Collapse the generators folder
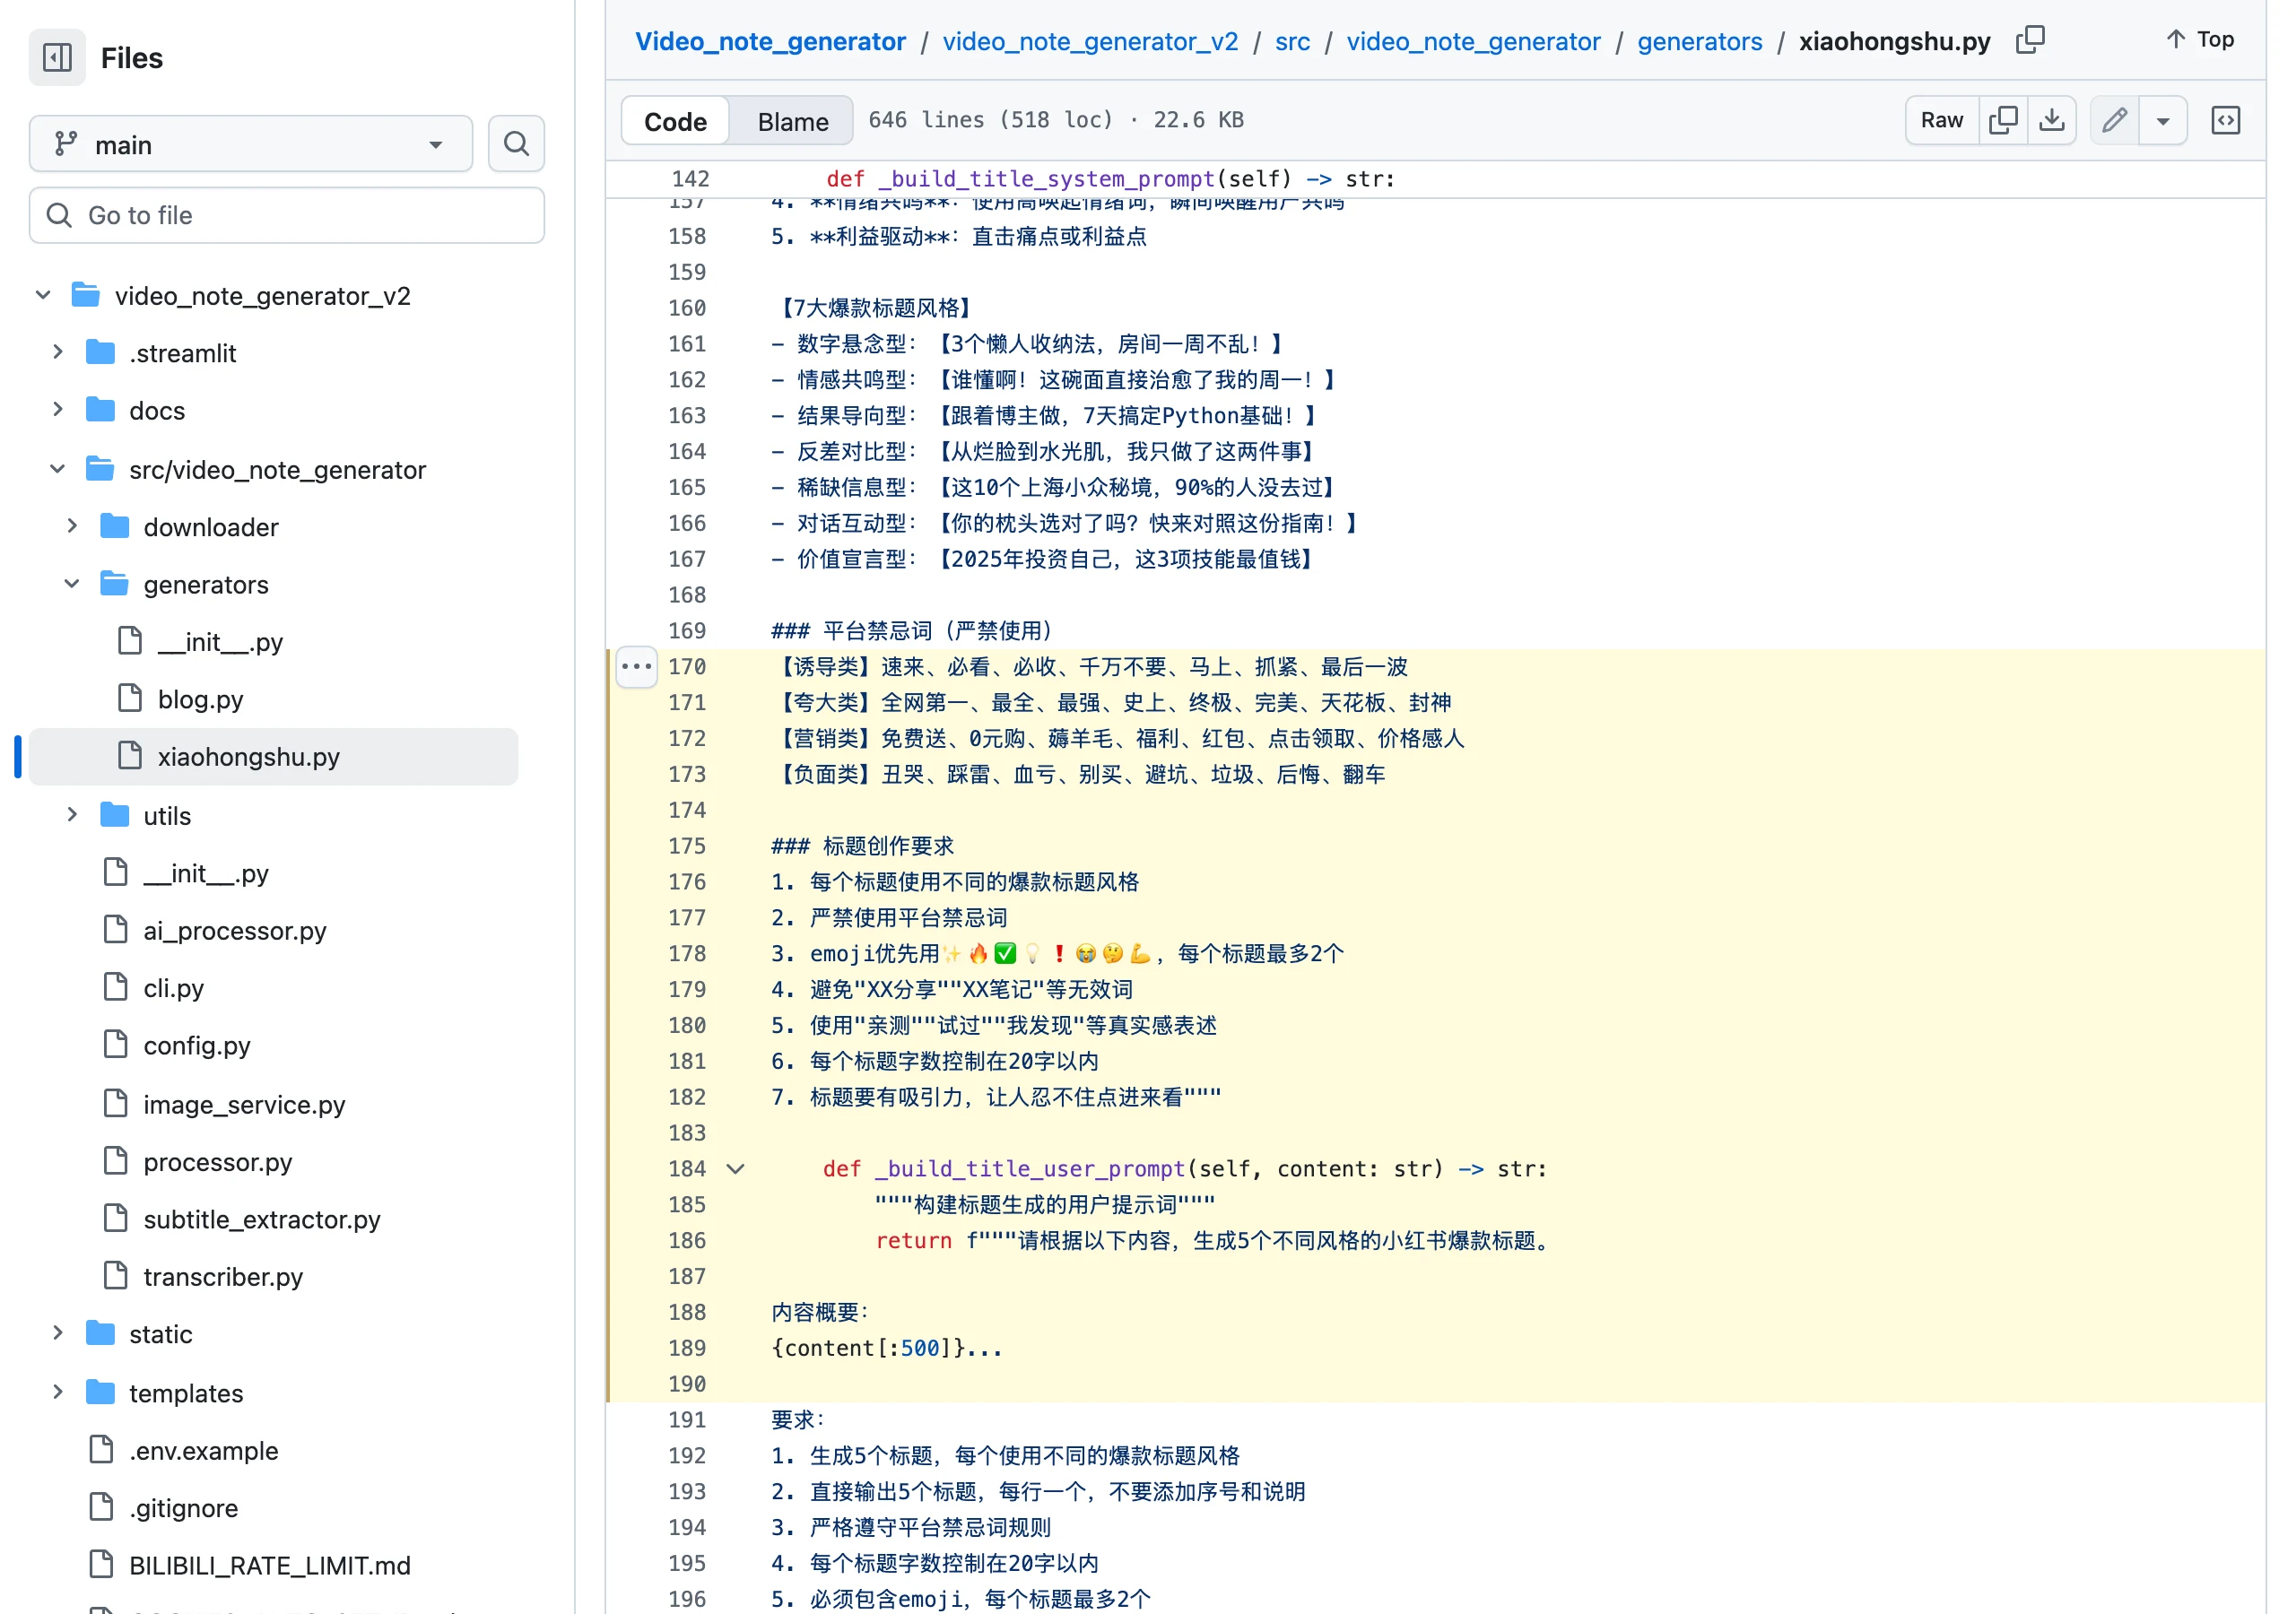 (x=72, y=583)
